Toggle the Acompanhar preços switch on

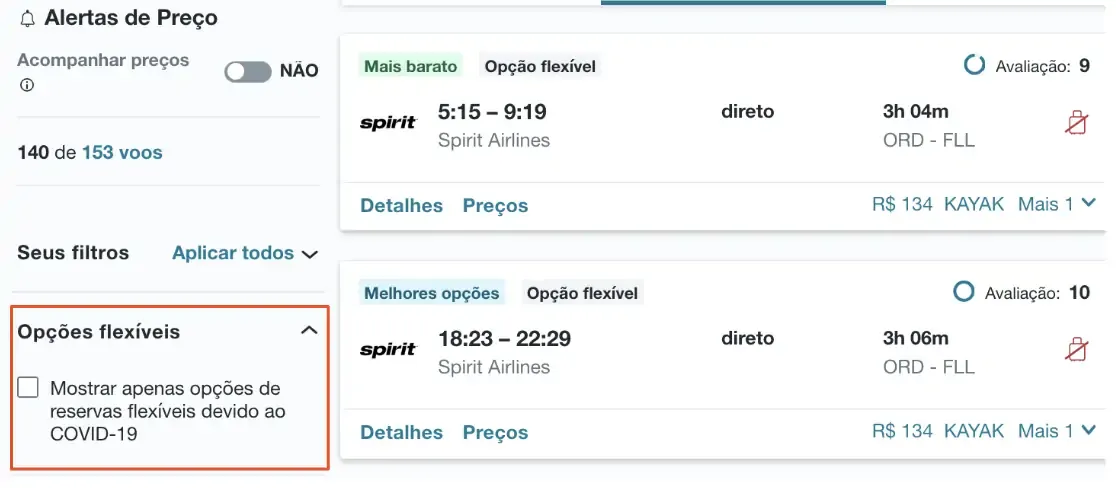click(248, 71)
